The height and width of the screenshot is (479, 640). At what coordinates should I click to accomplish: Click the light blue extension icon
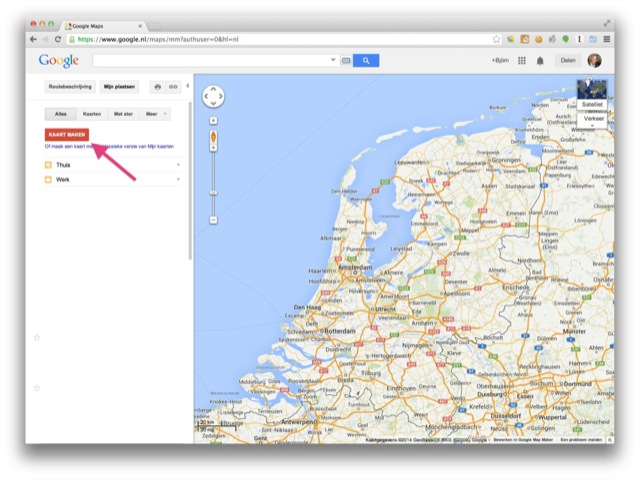593,39
